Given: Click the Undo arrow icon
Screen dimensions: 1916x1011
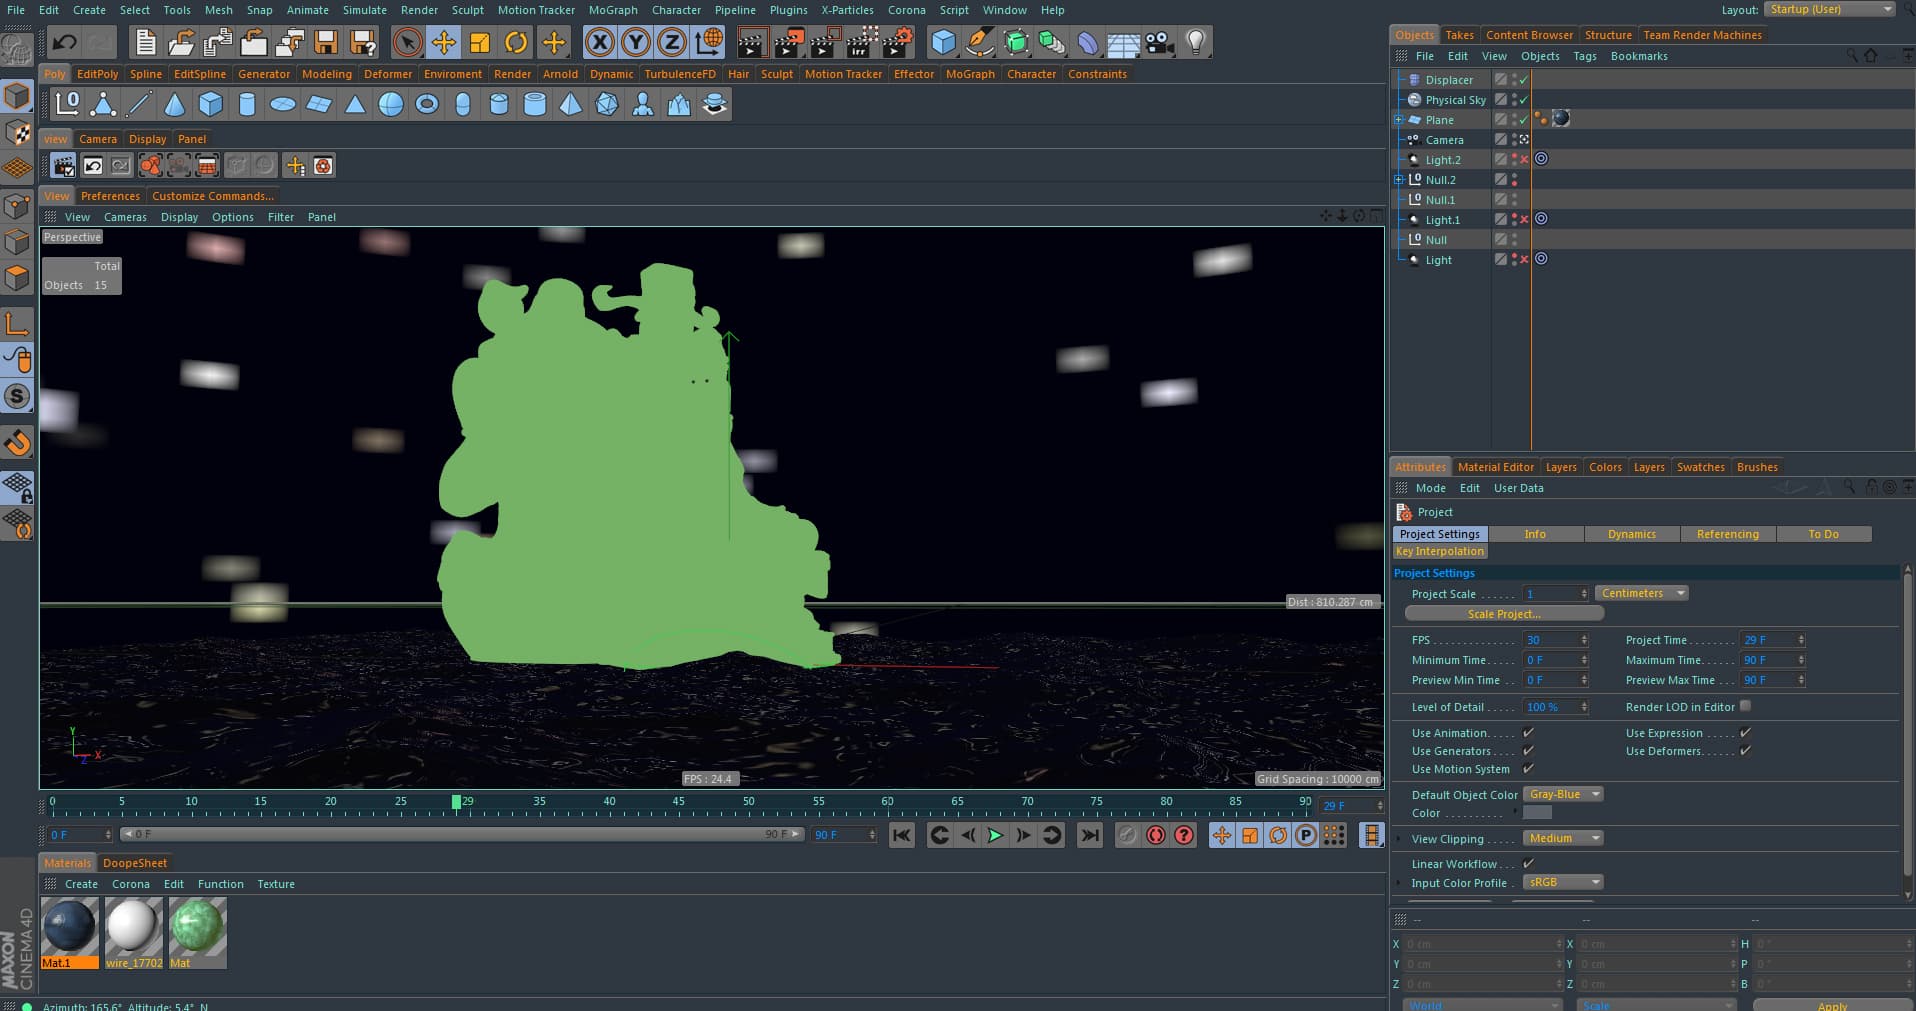Looking at the screenshot, I should [64, 42].
